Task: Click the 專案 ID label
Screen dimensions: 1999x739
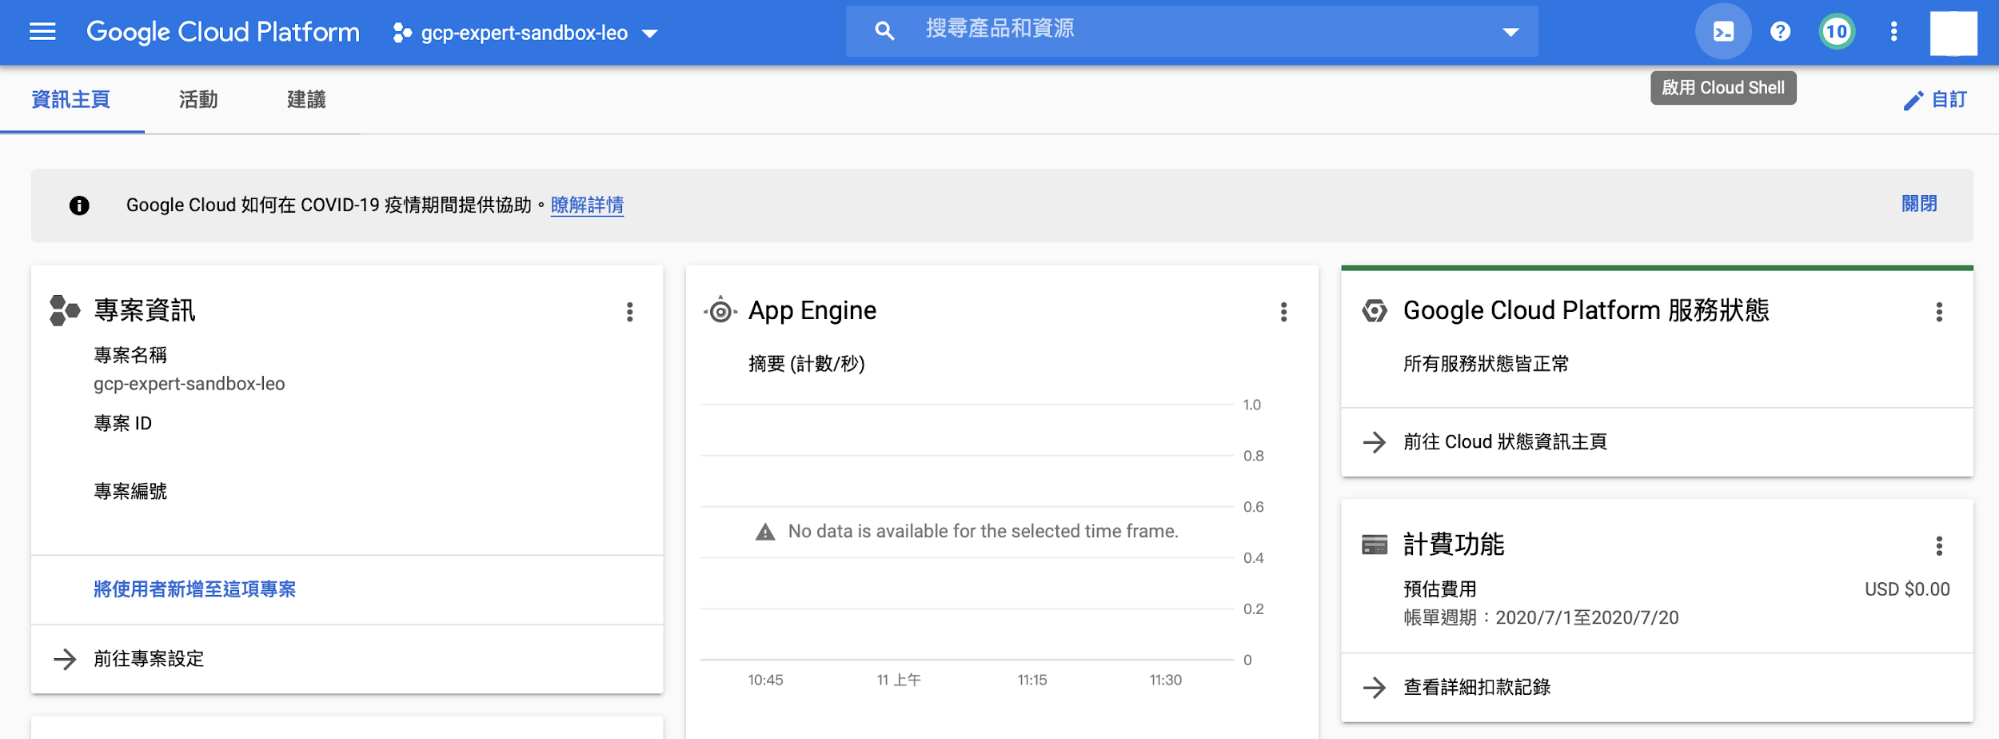Action: pyautogui.click(x=123, y=424)
